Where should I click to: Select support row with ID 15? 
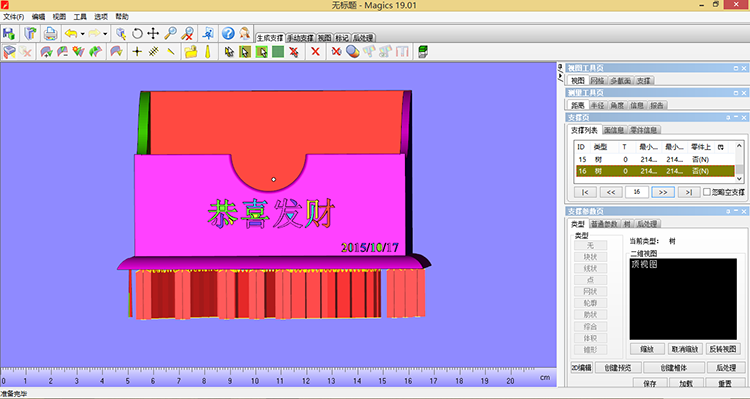[655, 159]
